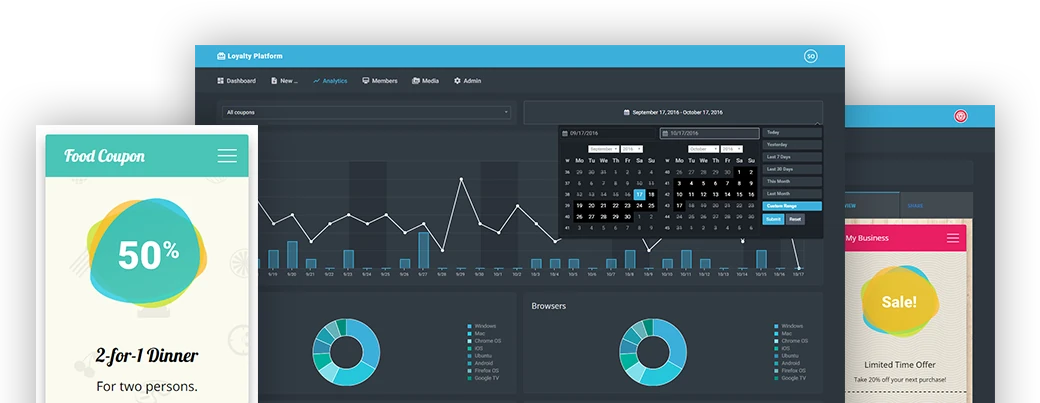Click Firefox OS label in the Browsers legend
Image resolution: width=1040 pixels, height=403 pixels.
pyautogui.click(x=793, y=371)
